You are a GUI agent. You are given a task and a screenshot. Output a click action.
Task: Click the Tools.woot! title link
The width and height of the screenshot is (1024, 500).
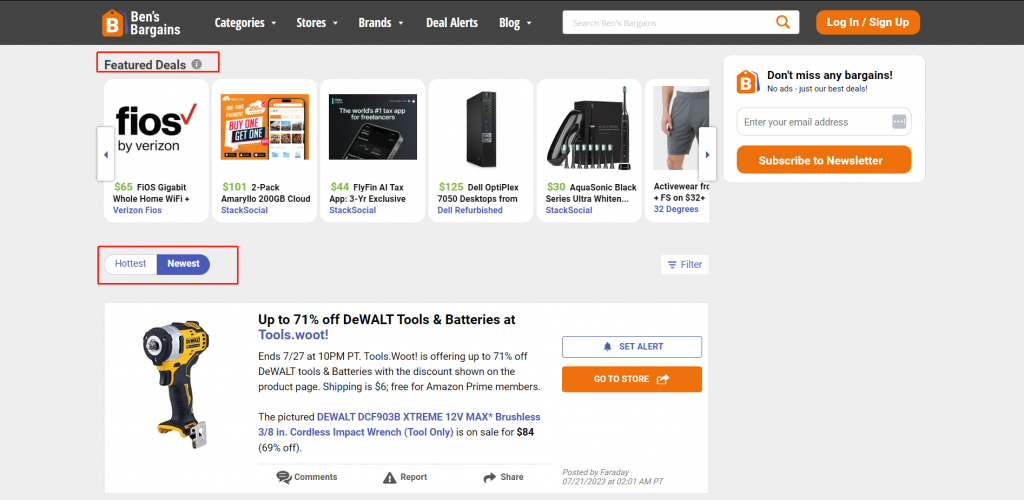293,335
